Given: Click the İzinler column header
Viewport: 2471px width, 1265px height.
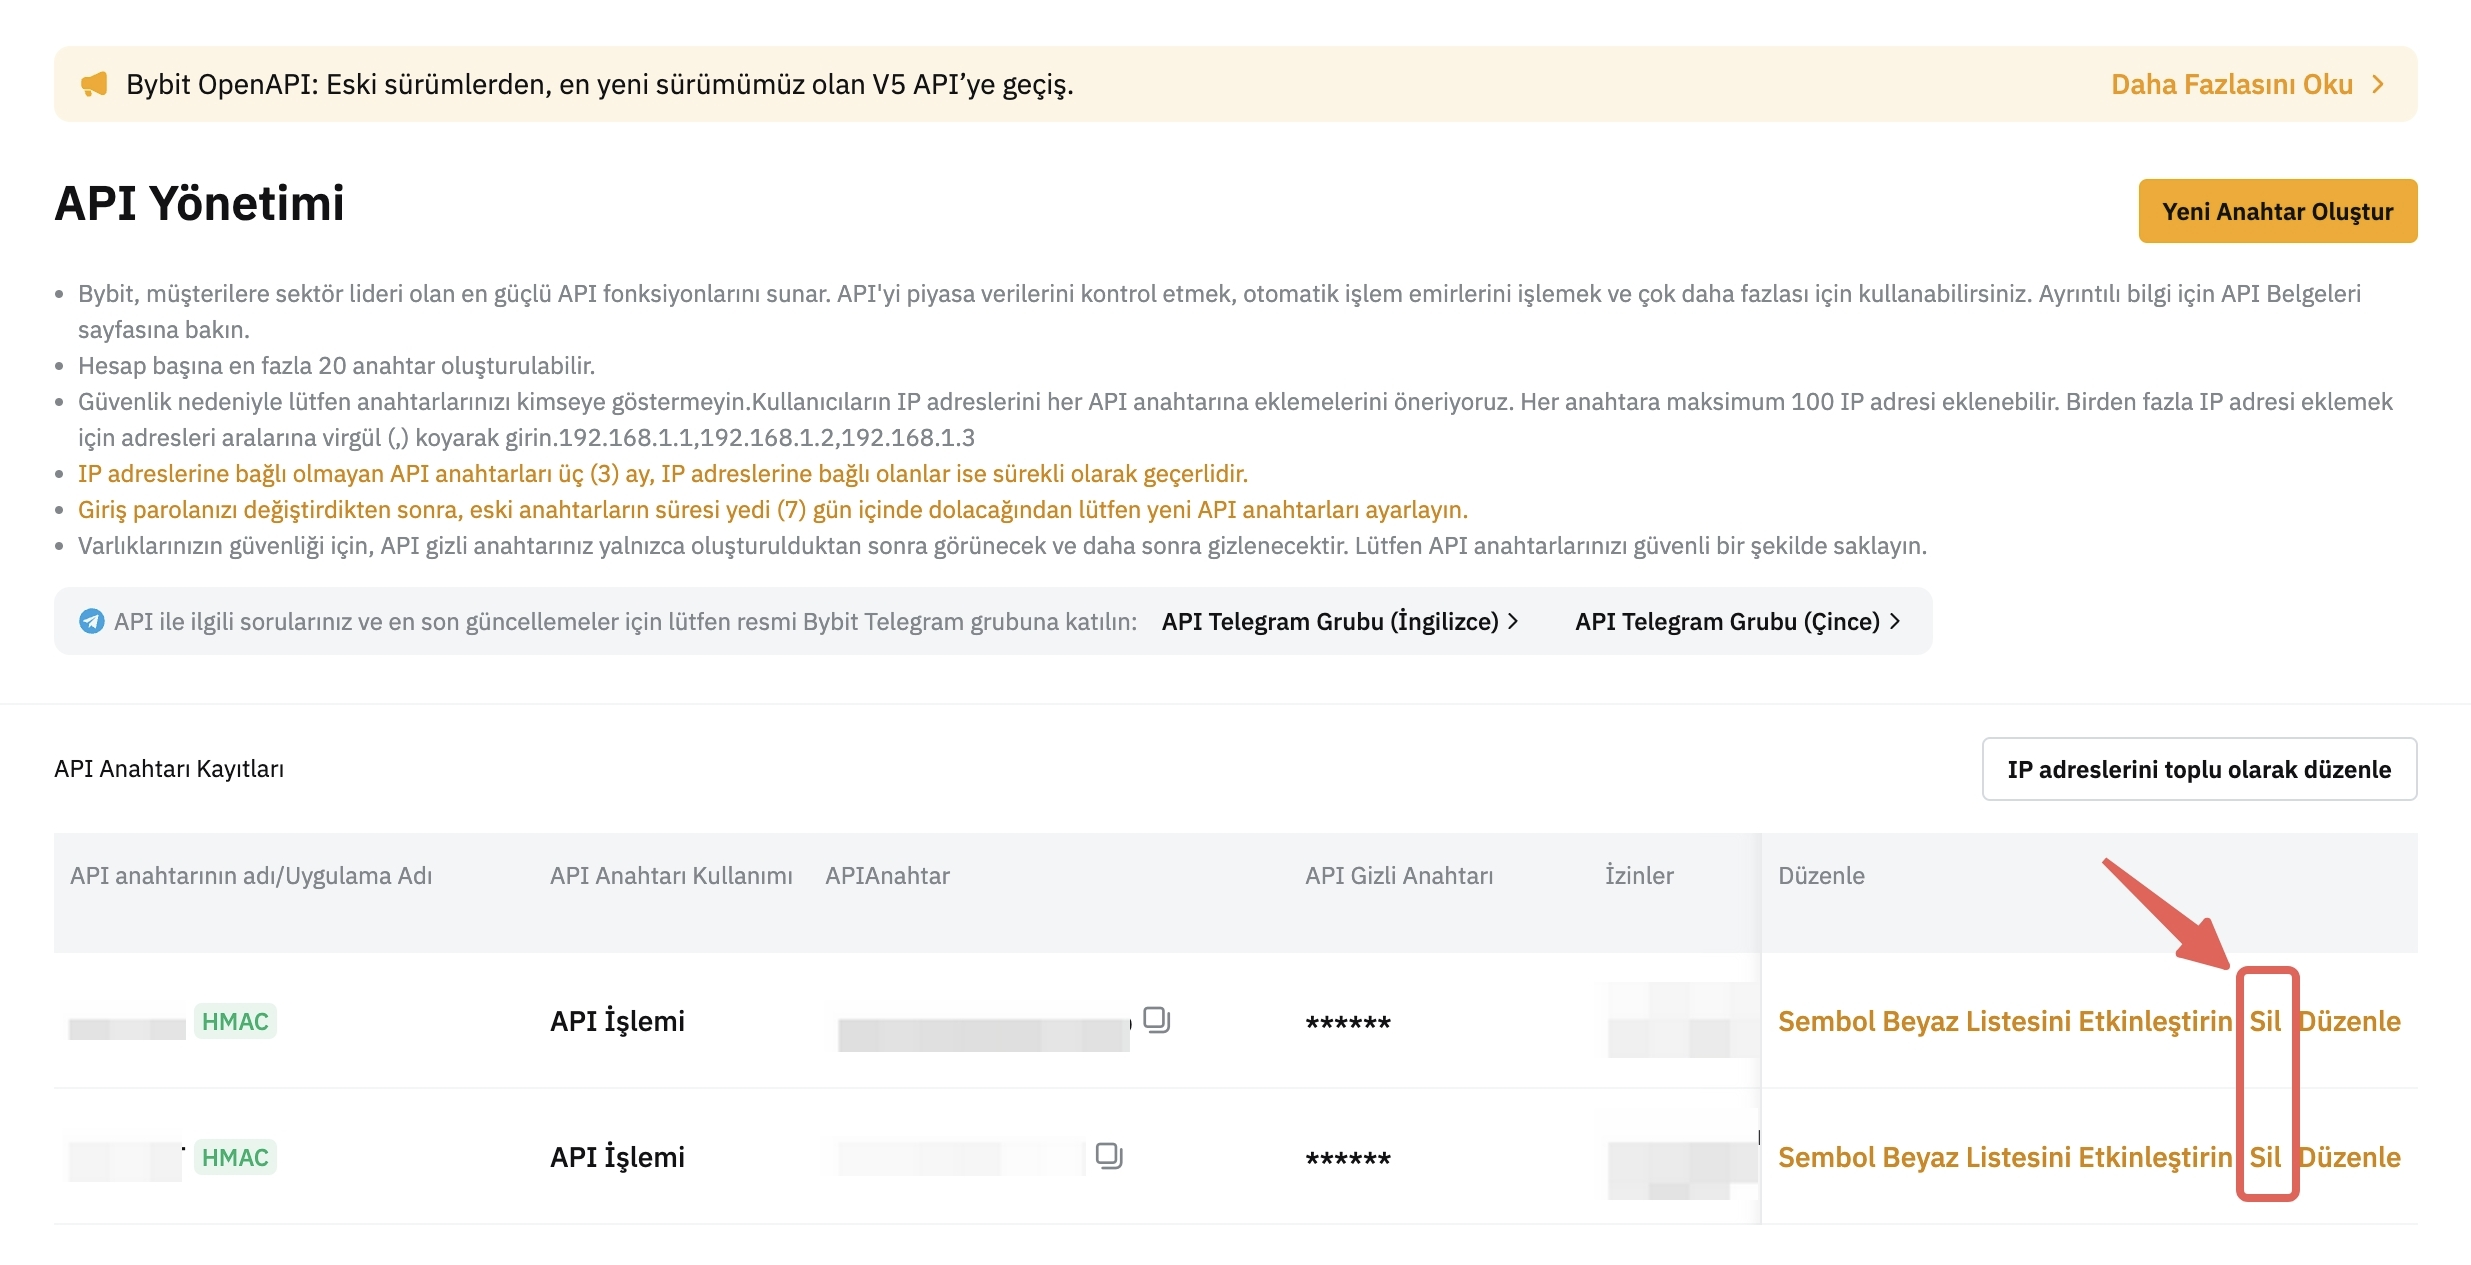Looking at the screenshot, I should coord(1638,876).
